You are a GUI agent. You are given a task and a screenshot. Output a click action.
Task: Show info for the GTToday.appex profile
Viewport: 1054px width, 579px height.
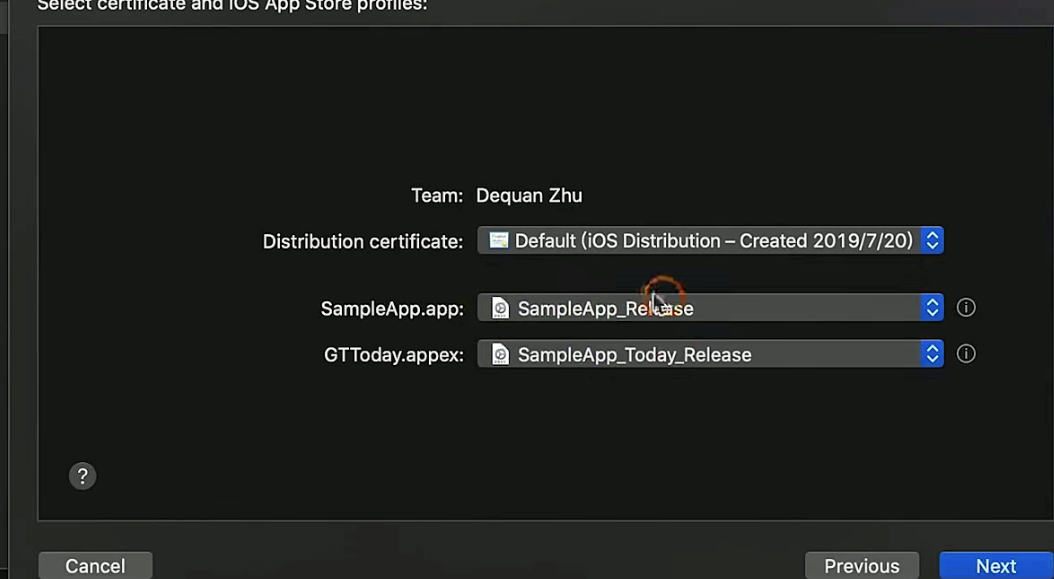pos(966,354)
